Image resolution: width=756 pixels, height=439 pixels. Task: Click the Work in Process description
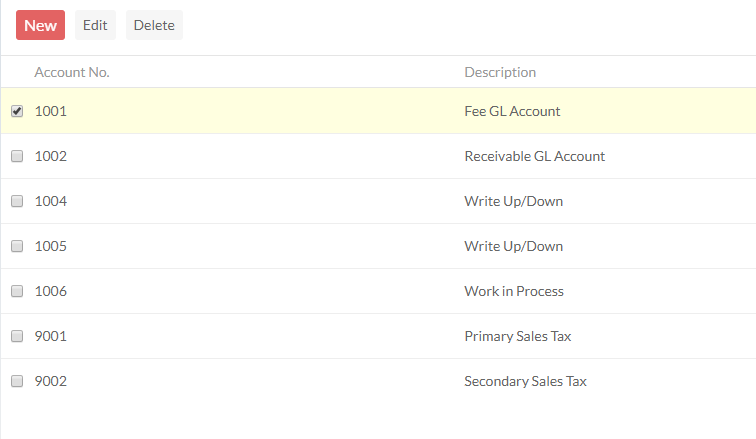pyautogui.click(x=514, y=292)
